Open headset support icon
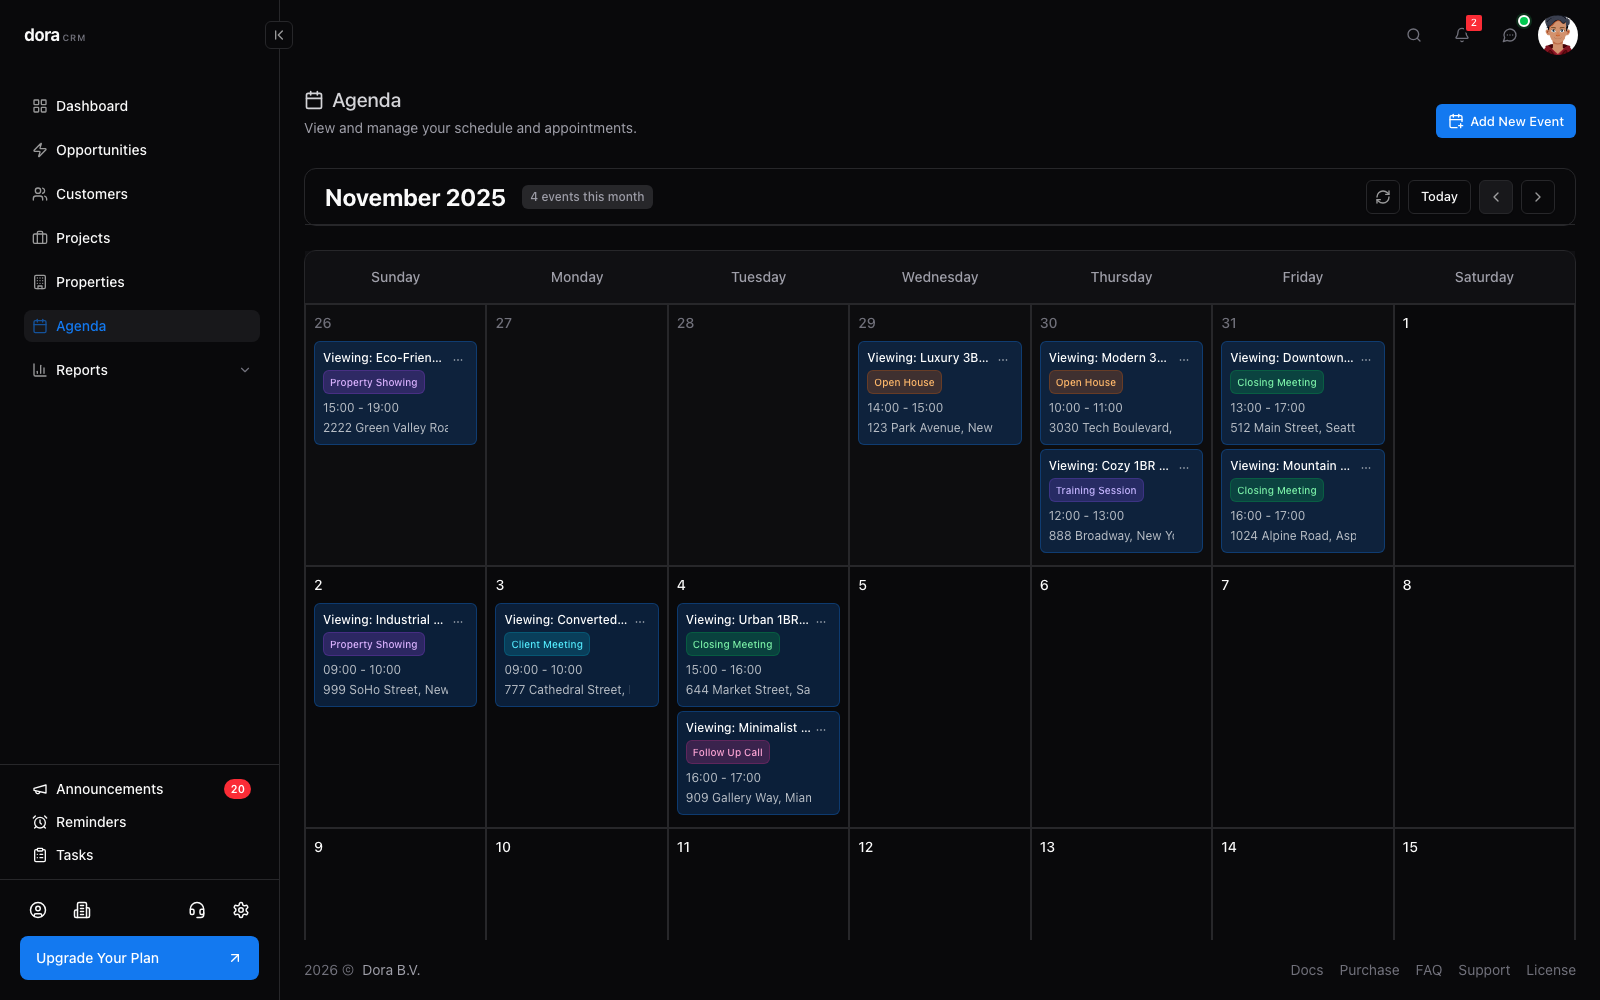 [x=197, y=910]
